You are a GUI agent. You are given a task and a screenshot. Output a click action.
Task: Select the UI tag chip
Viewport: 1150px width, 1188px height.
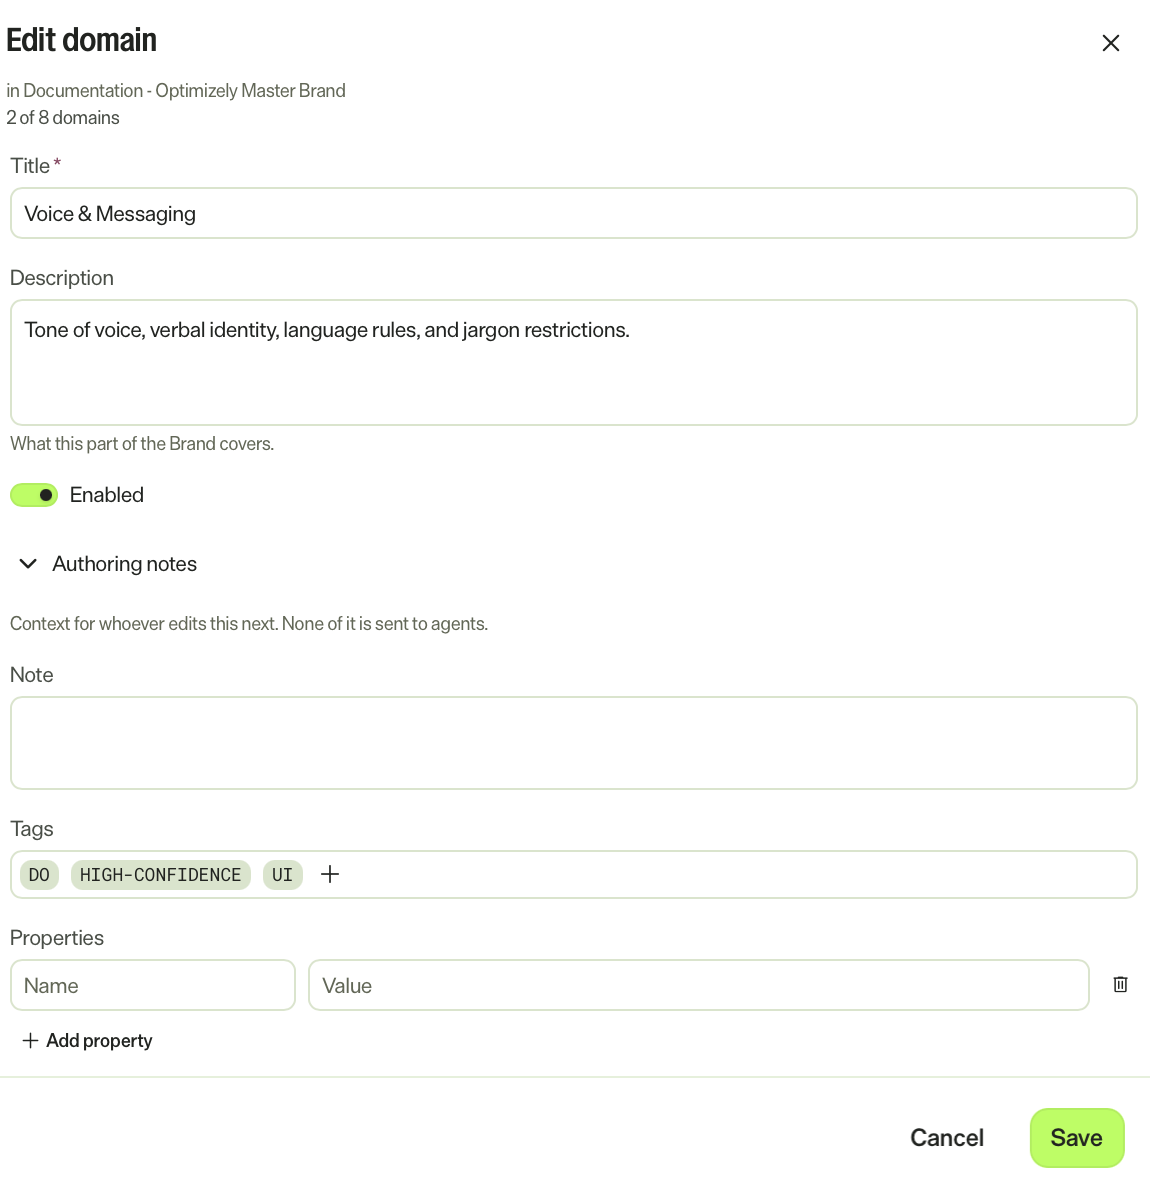[283, 874]
